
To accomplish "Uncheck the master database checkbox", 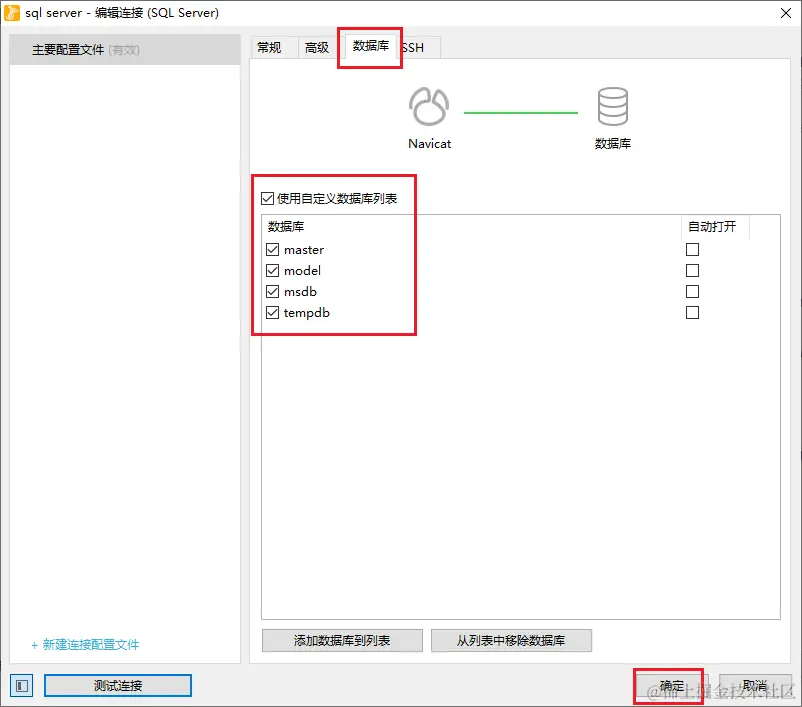I will (272, 250).
